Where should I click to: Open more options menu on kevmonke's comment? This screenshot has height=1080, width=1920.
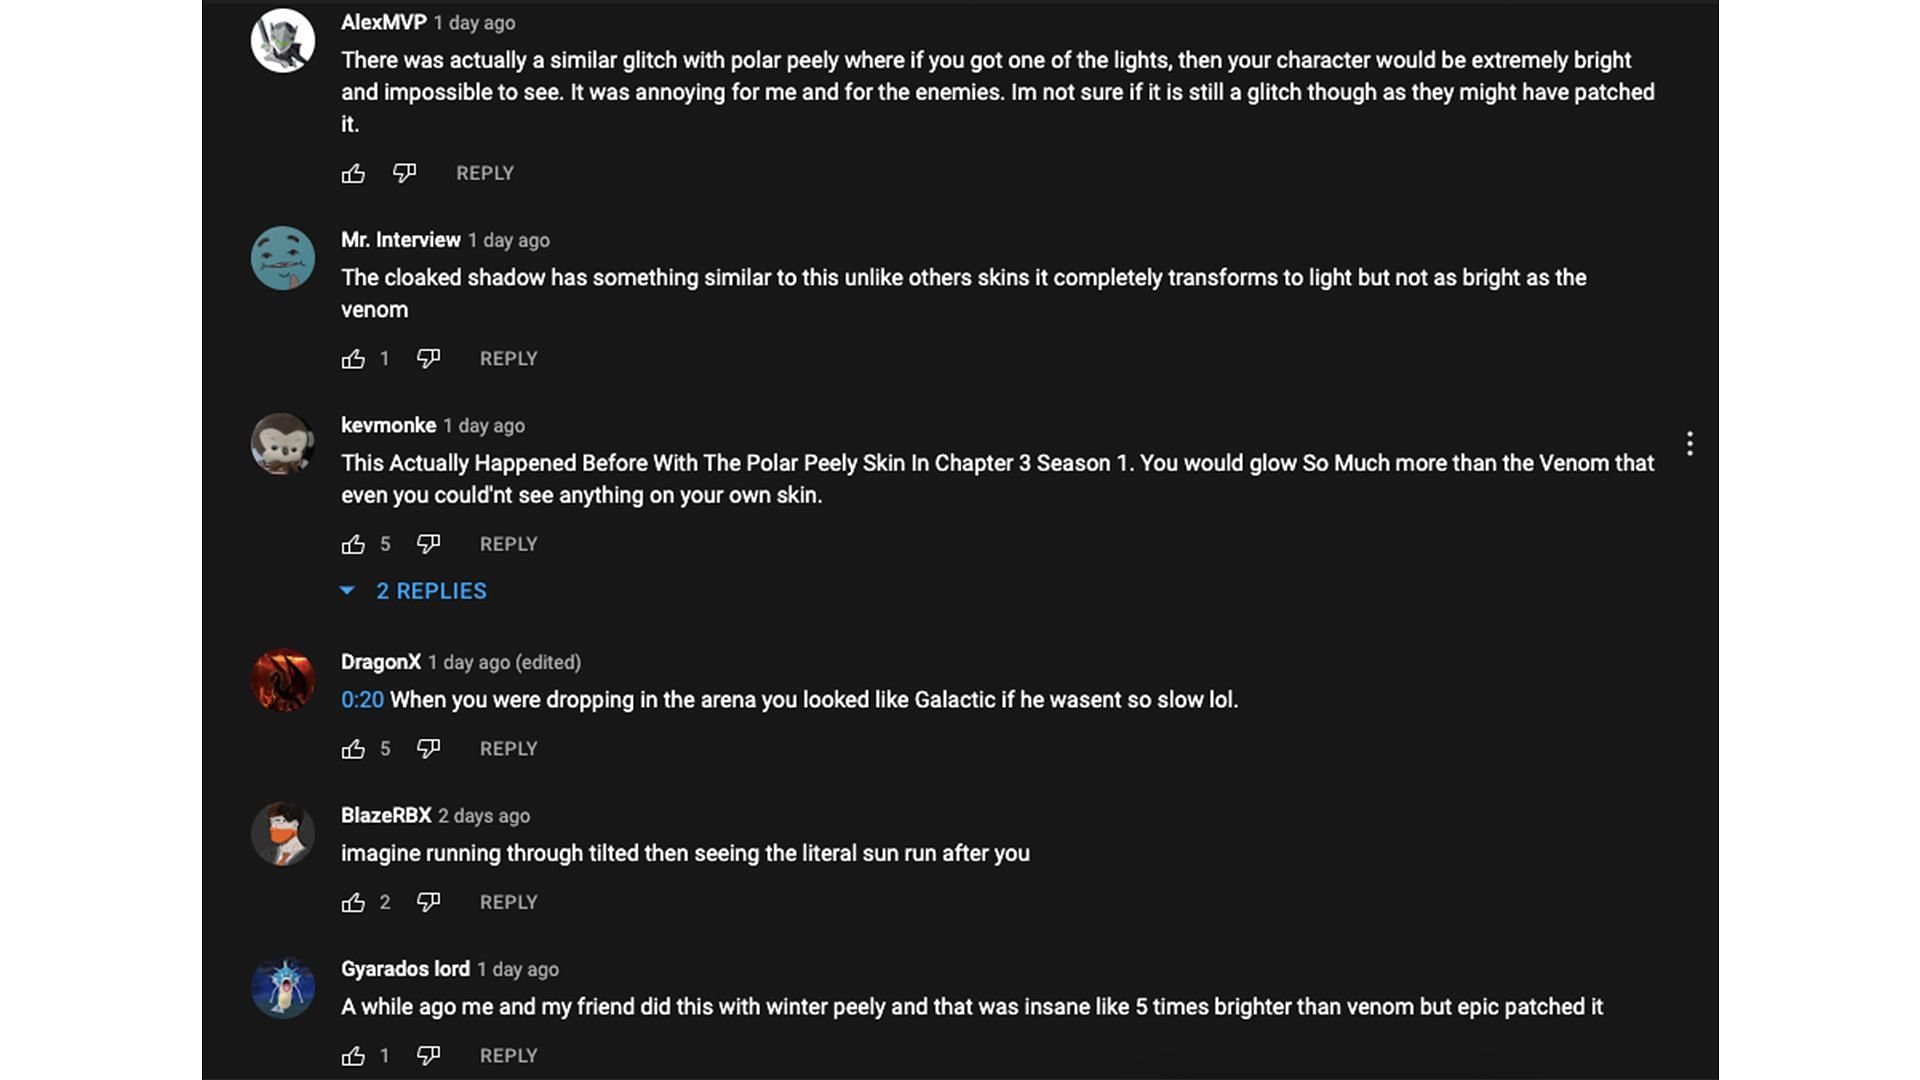tap(1690, 444)
